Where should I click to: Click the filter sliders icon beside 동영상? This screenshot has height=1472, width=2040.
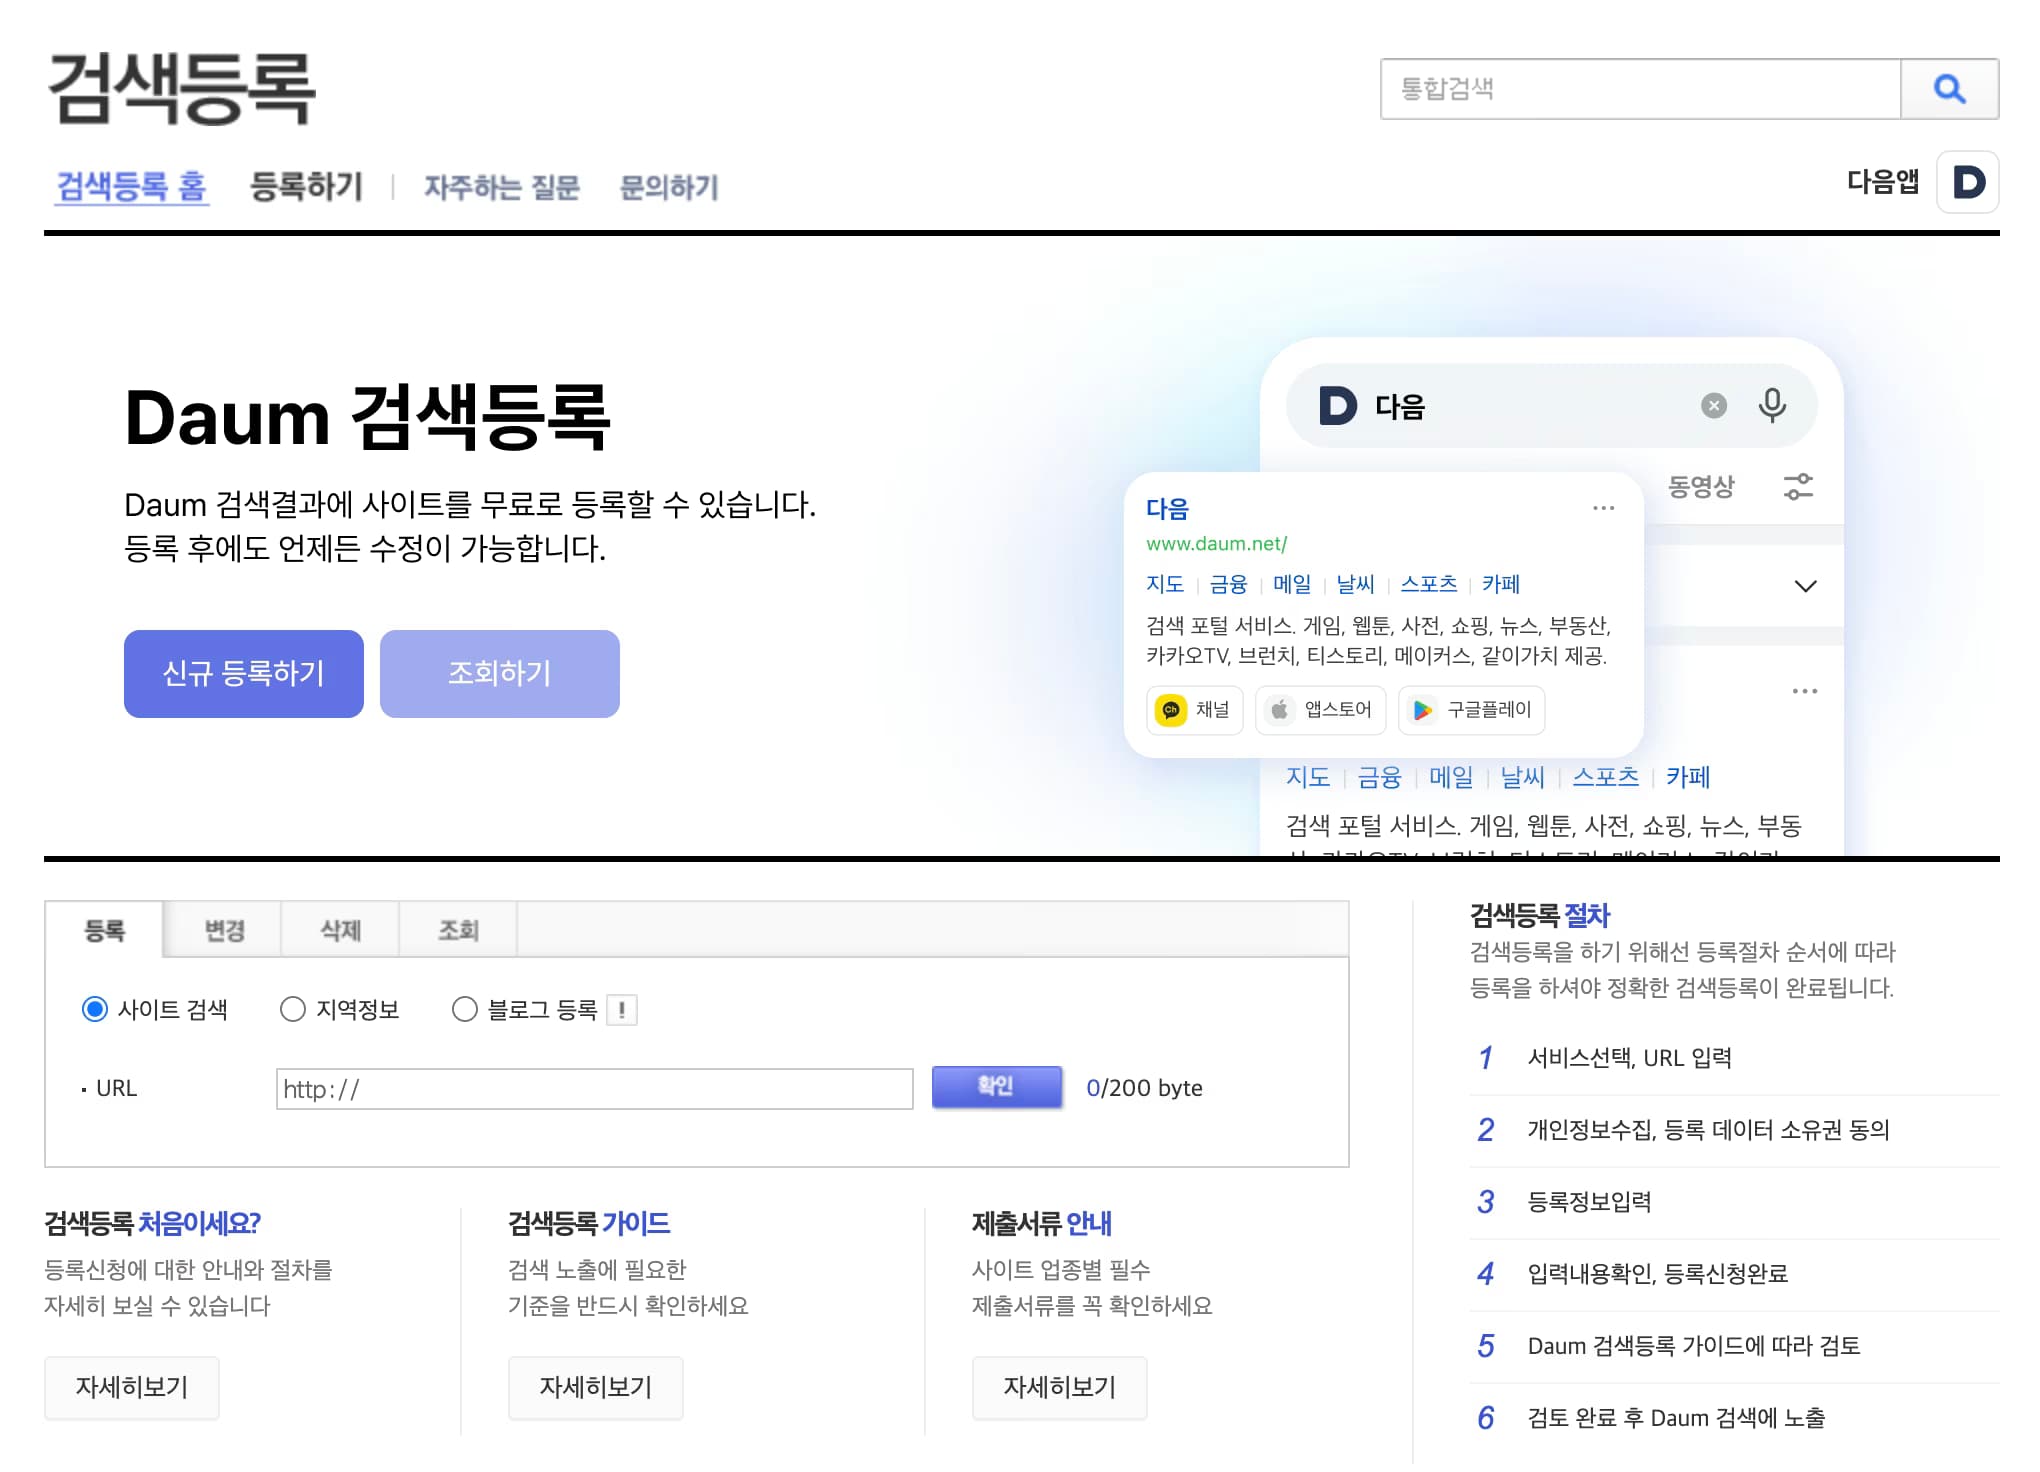click(1798, 487)
